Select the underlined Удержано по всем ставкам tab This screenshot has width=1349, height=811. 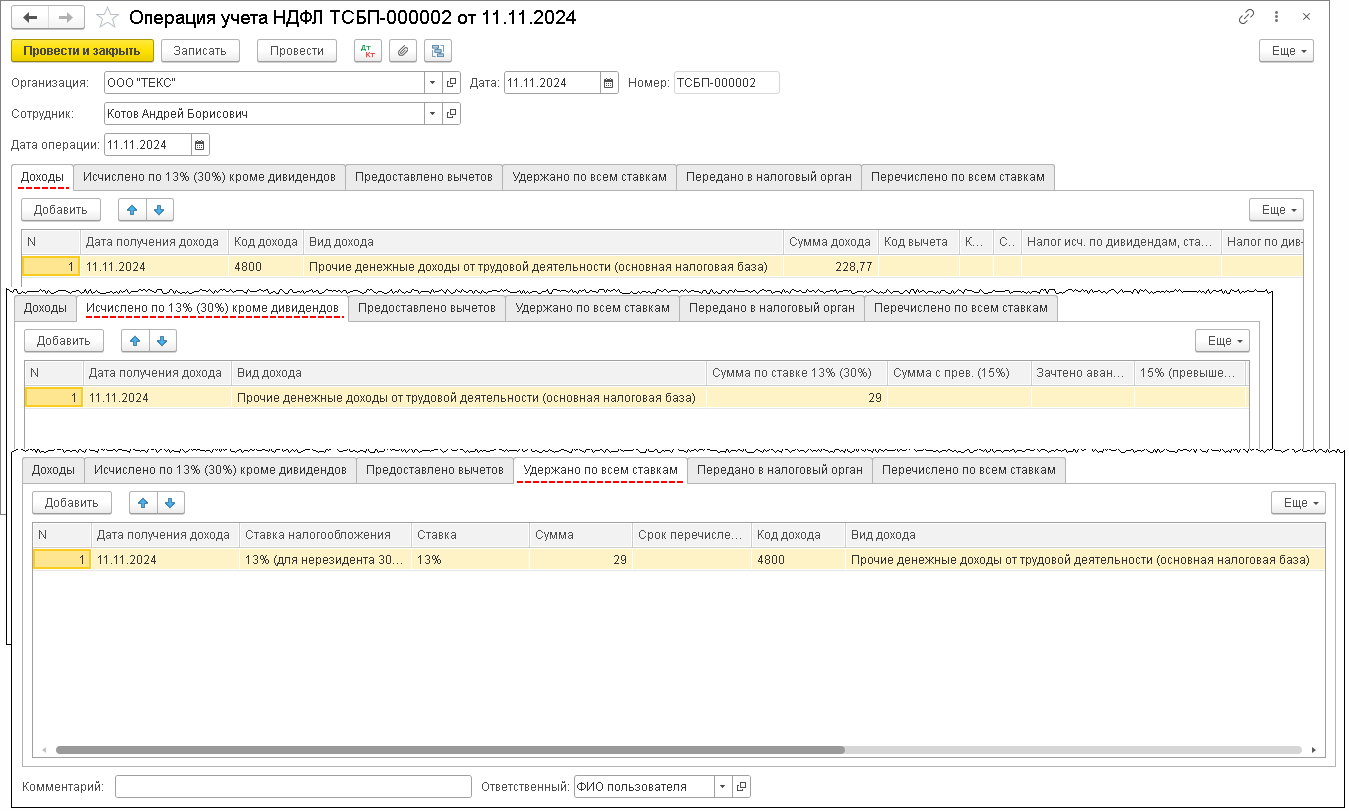pyautogui.click(x=600, y=470)
